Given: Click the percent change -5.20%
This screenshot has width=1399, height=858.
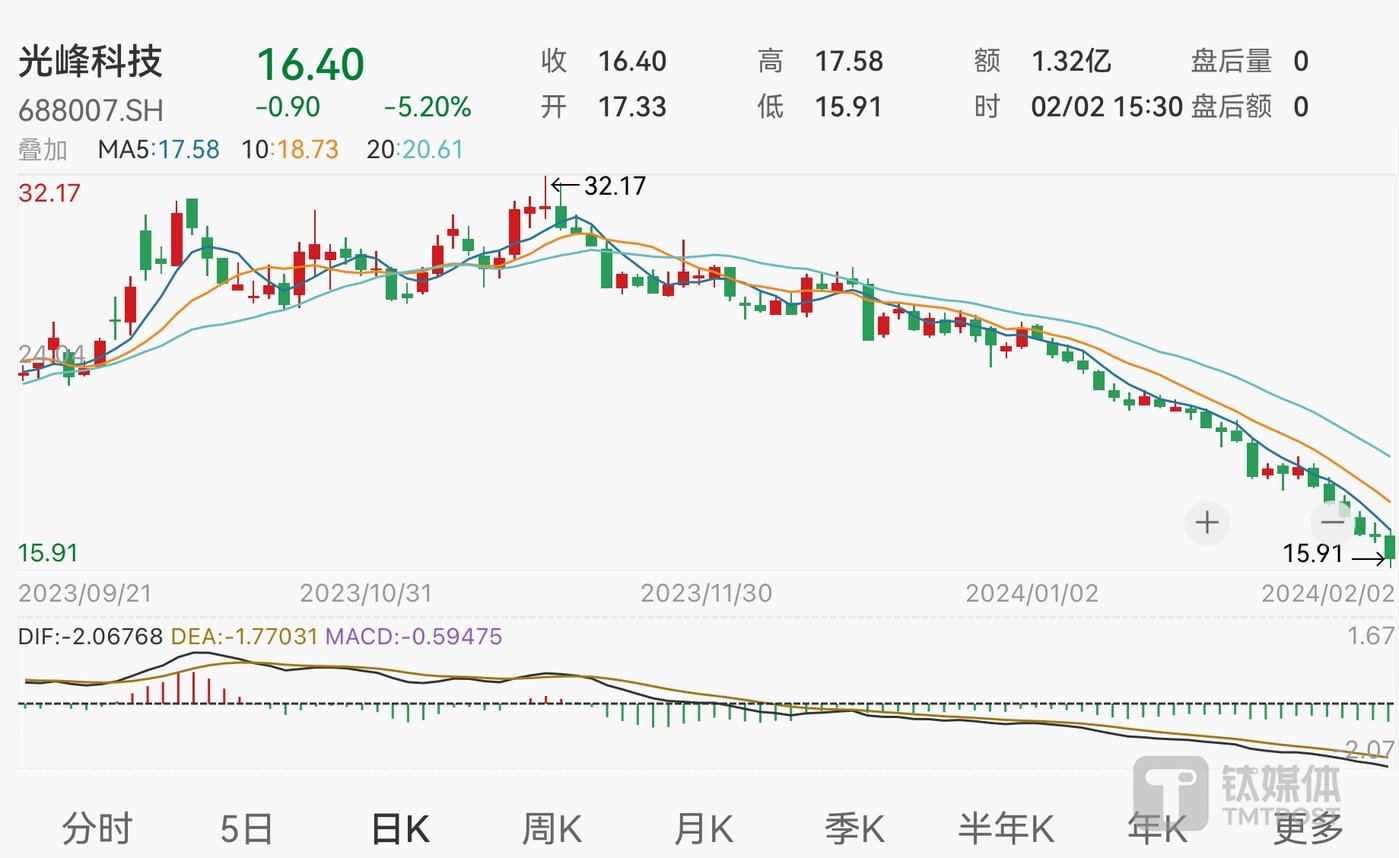Looking at the screenshot, I should [427, 107].
